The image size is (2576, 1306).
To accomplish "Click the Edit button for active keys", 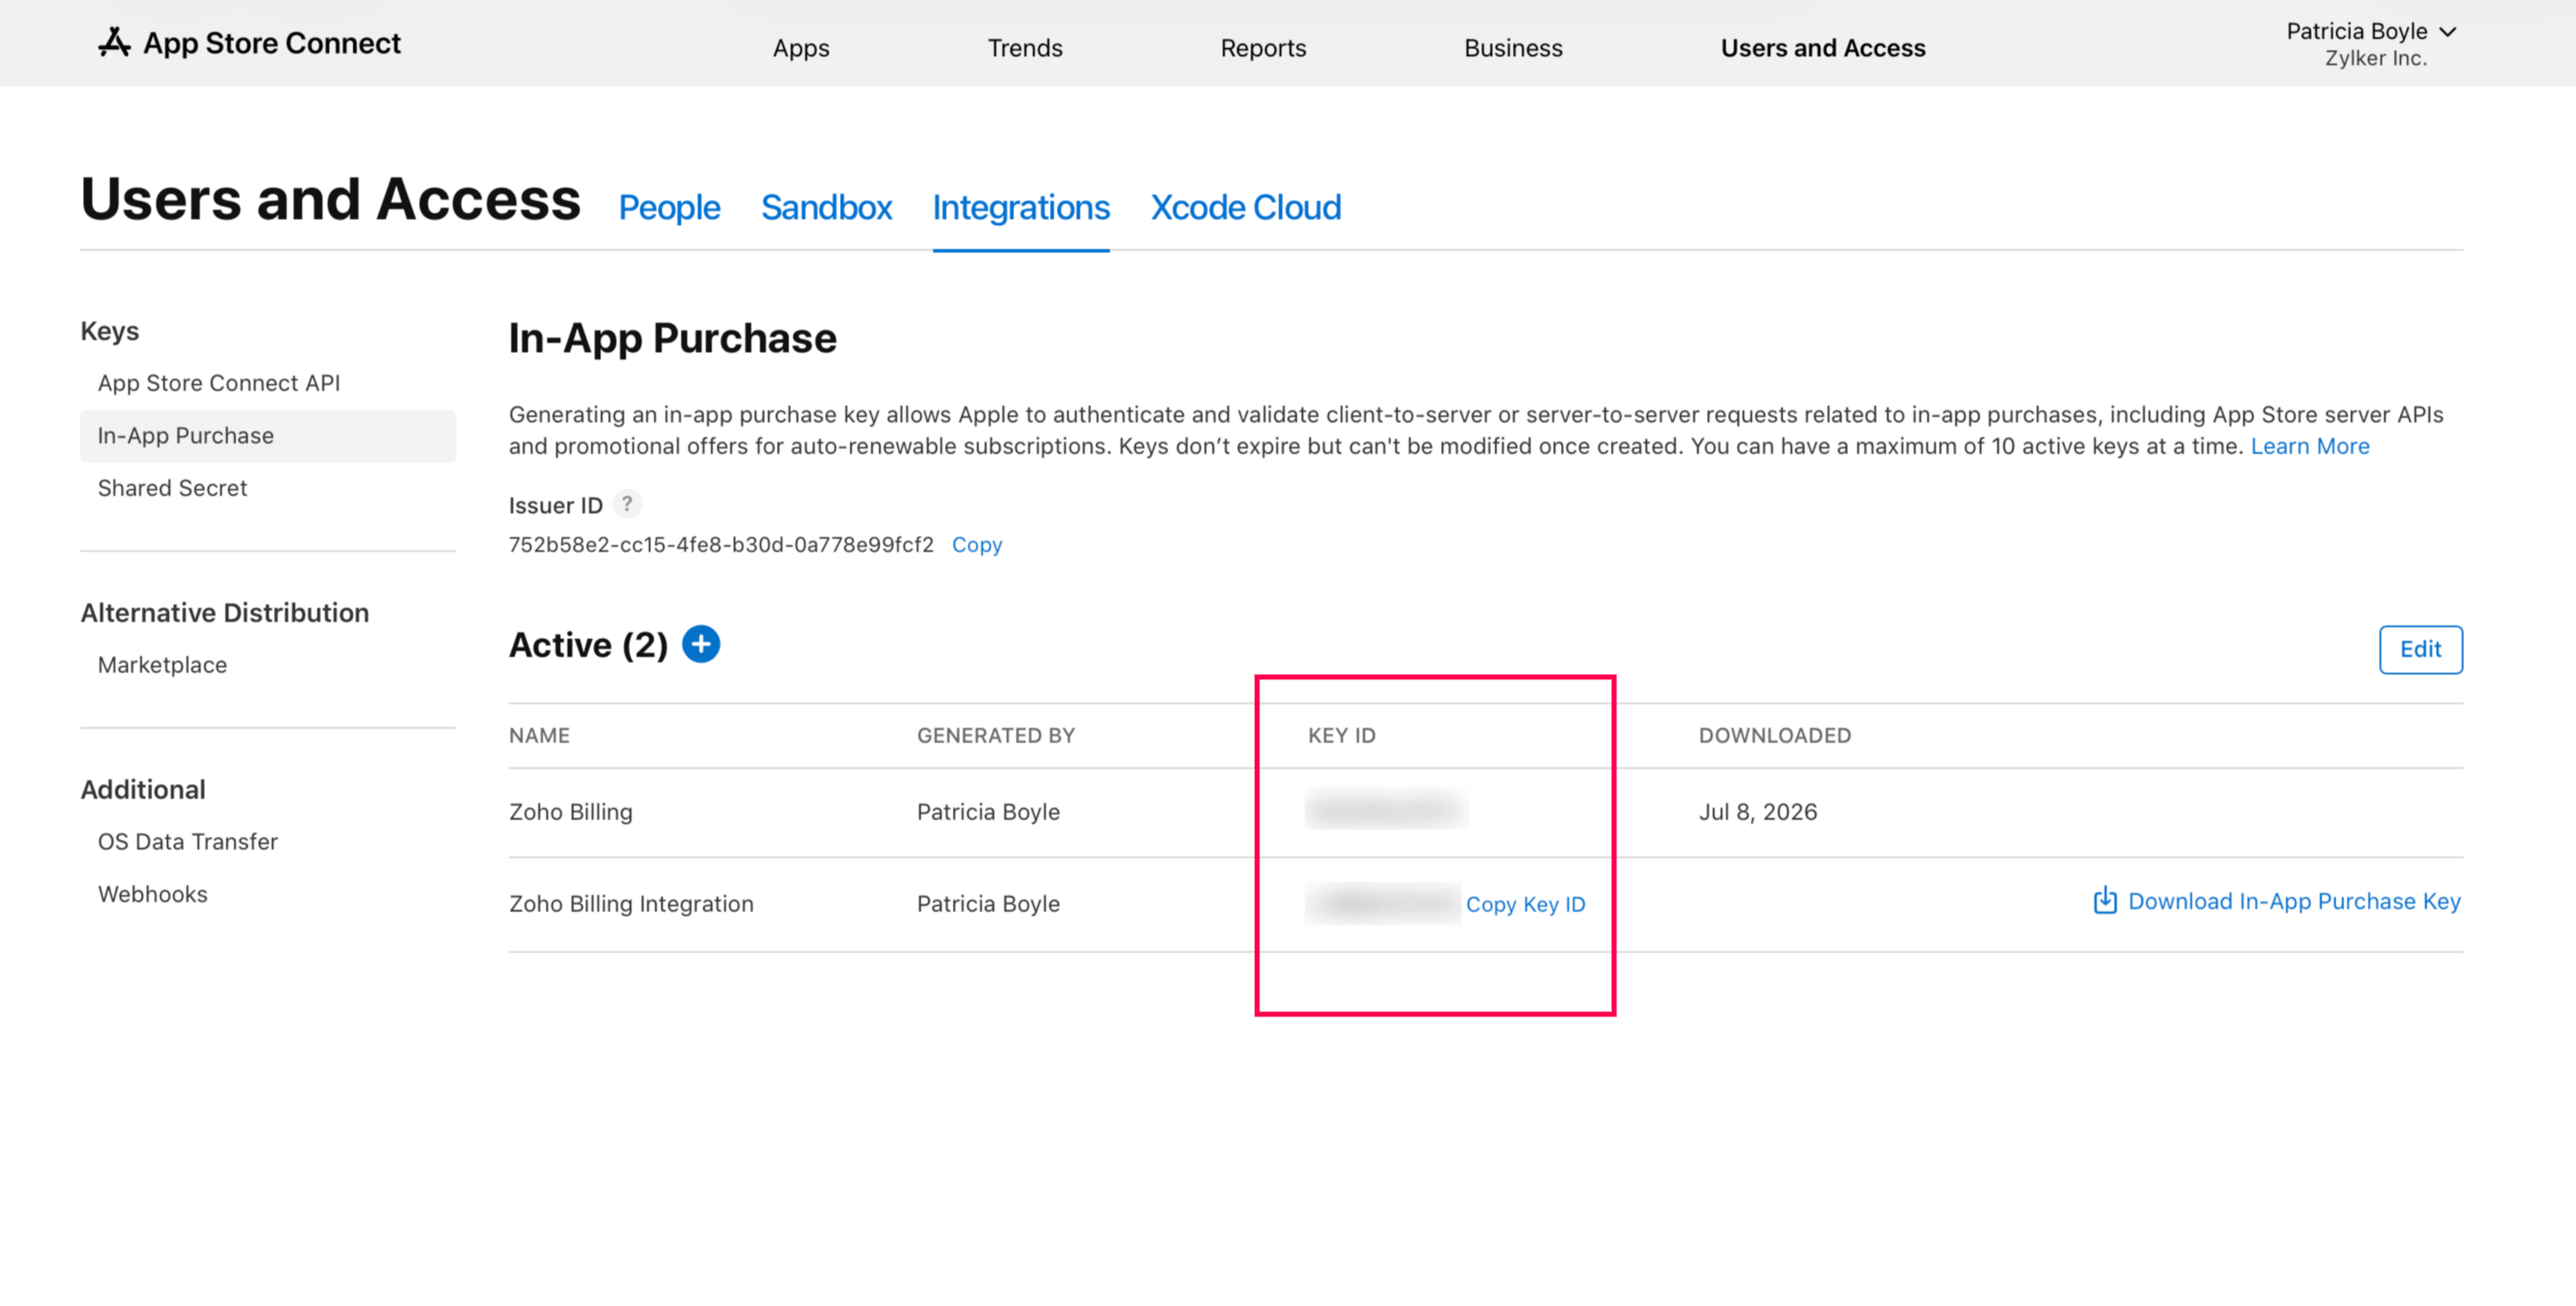I will [2421, 649].
